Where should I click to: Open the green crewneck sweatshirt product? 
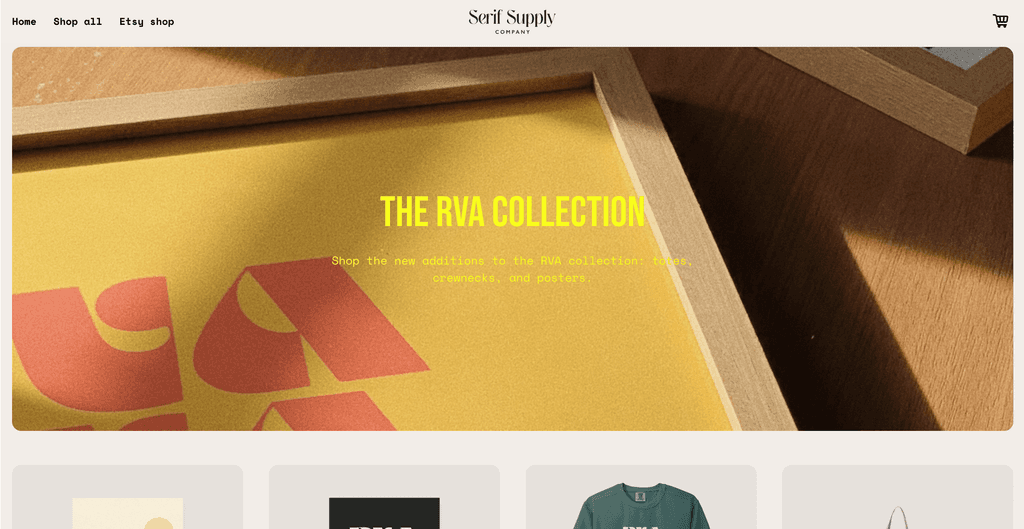pyautogui.click(x=641, y=497)
